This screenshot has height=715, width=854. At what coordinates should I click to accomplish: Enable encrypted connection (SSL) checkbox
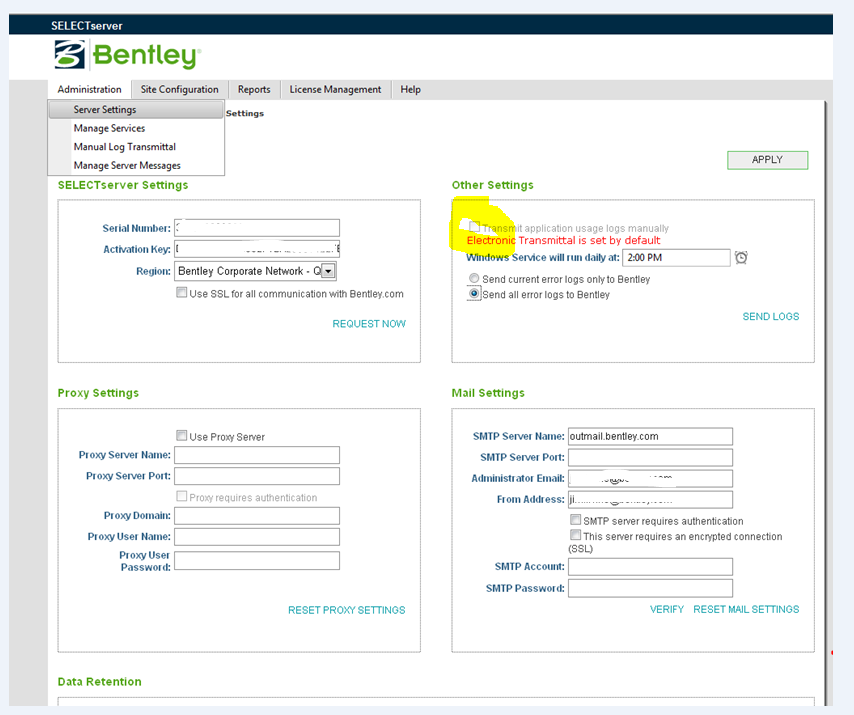coord(575,535)
